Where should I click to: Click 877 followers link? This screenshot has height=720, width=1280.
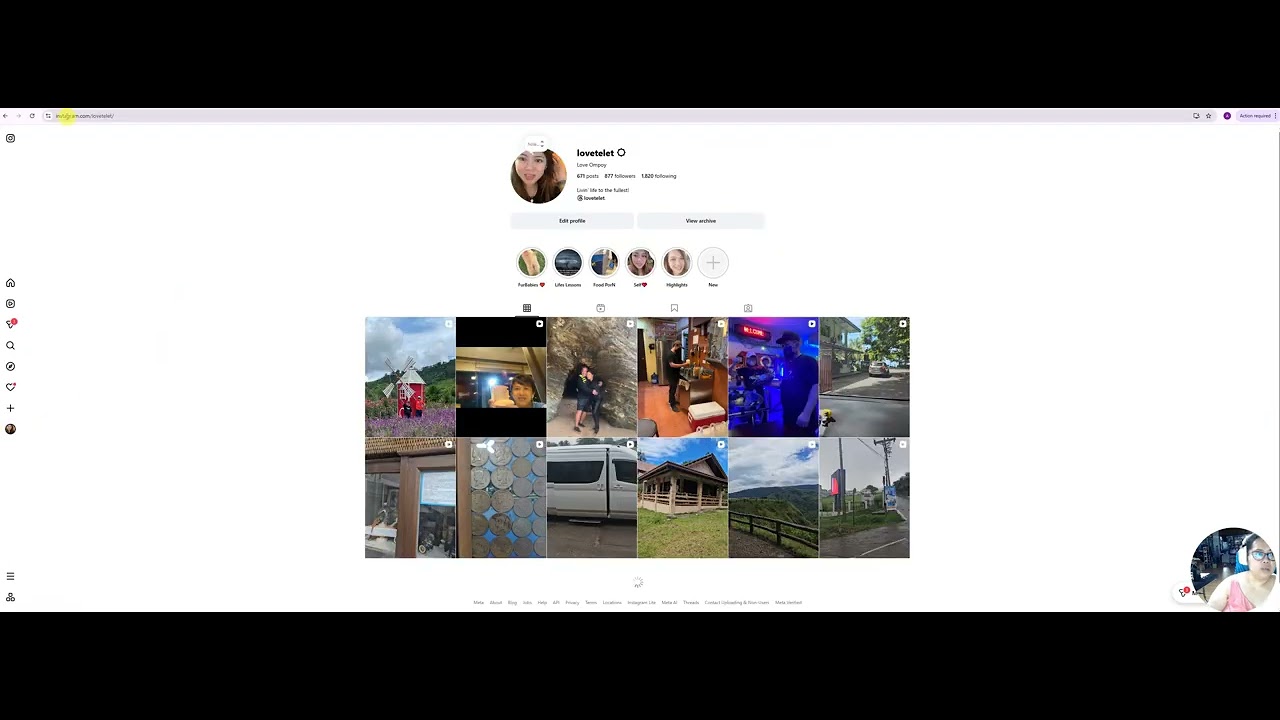pyautogui.click(x=620, y=176)
